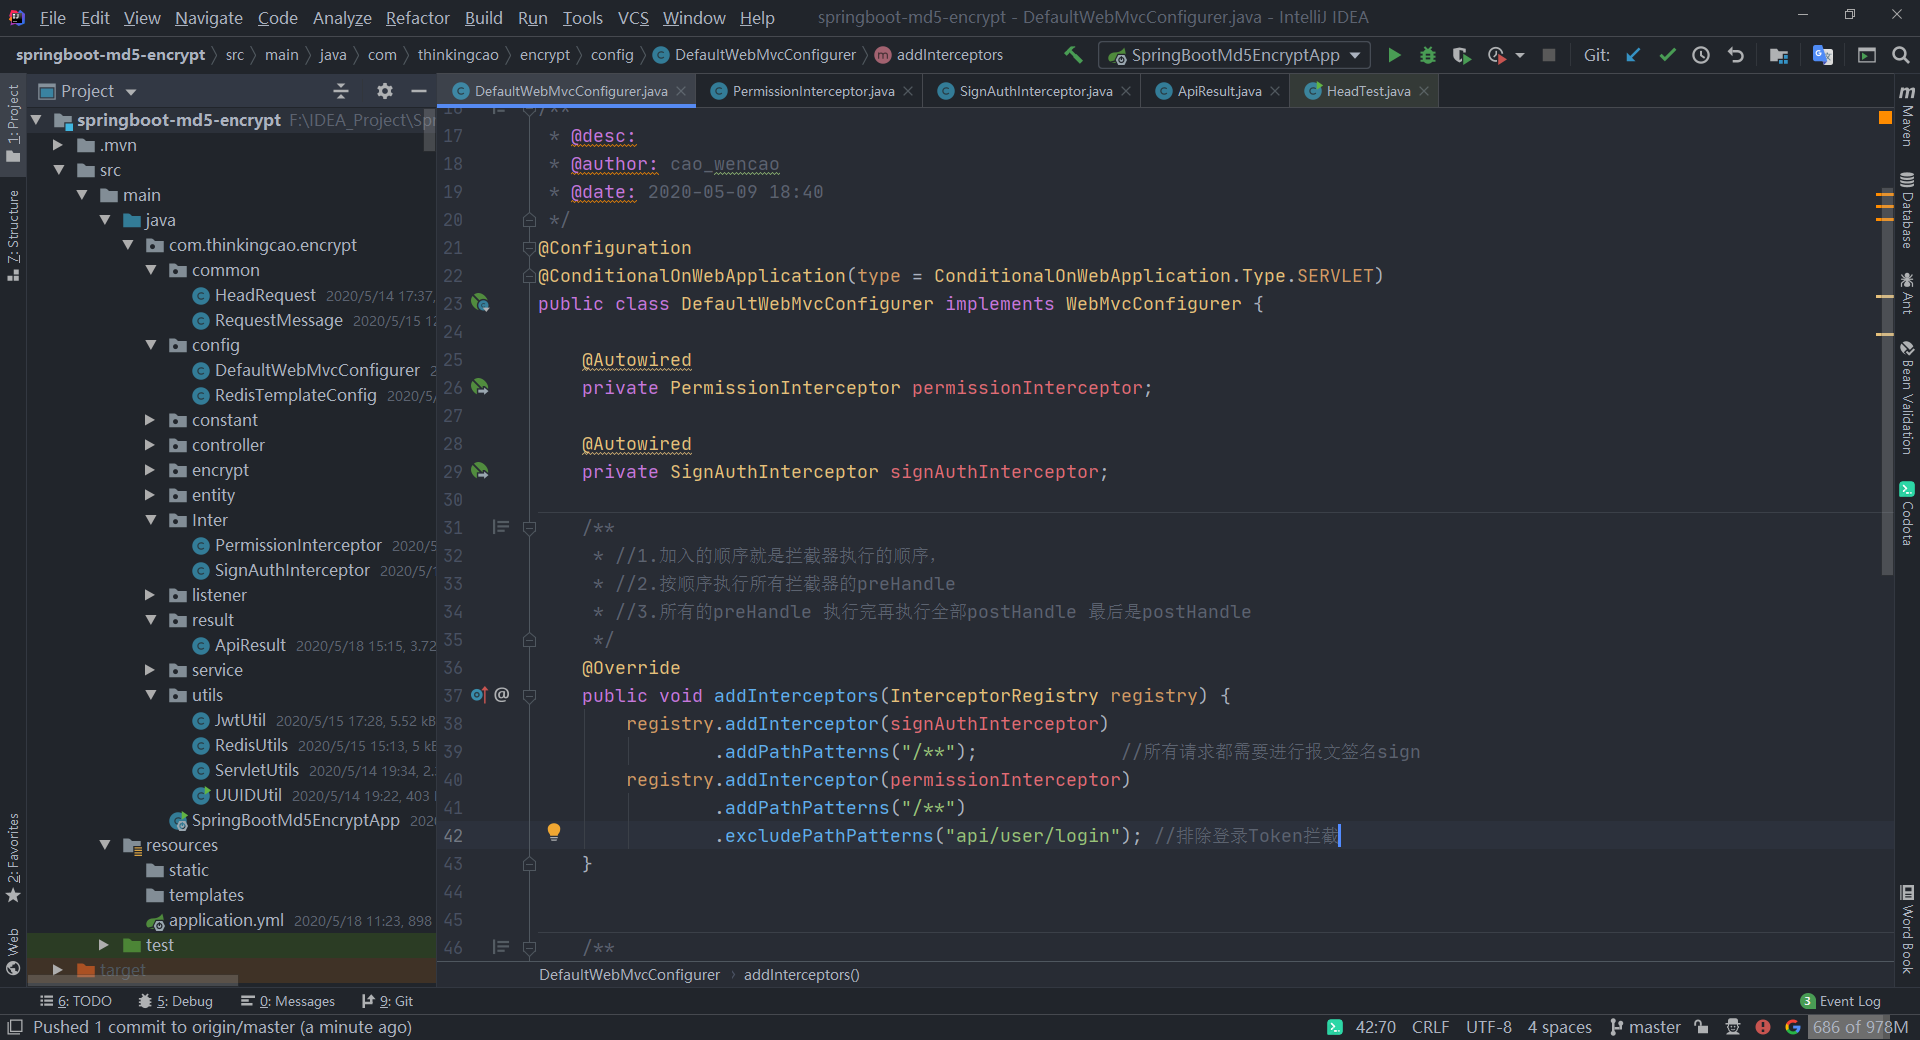This screenshot has height=1040, width=1920.
Task: Open the Refactor menu
Action: [x=417, y=18]
